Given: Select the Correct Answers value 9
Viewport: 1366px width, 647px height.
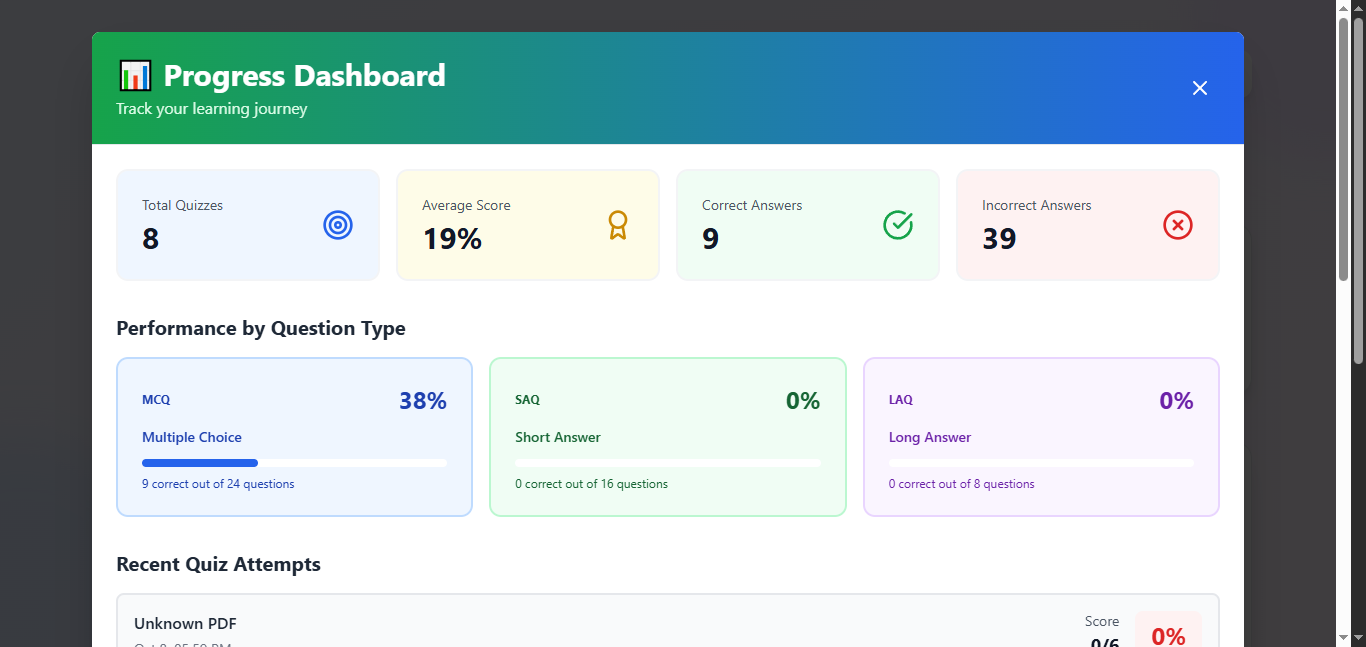Looking at the screenshot, I should (x=711, y=239).
